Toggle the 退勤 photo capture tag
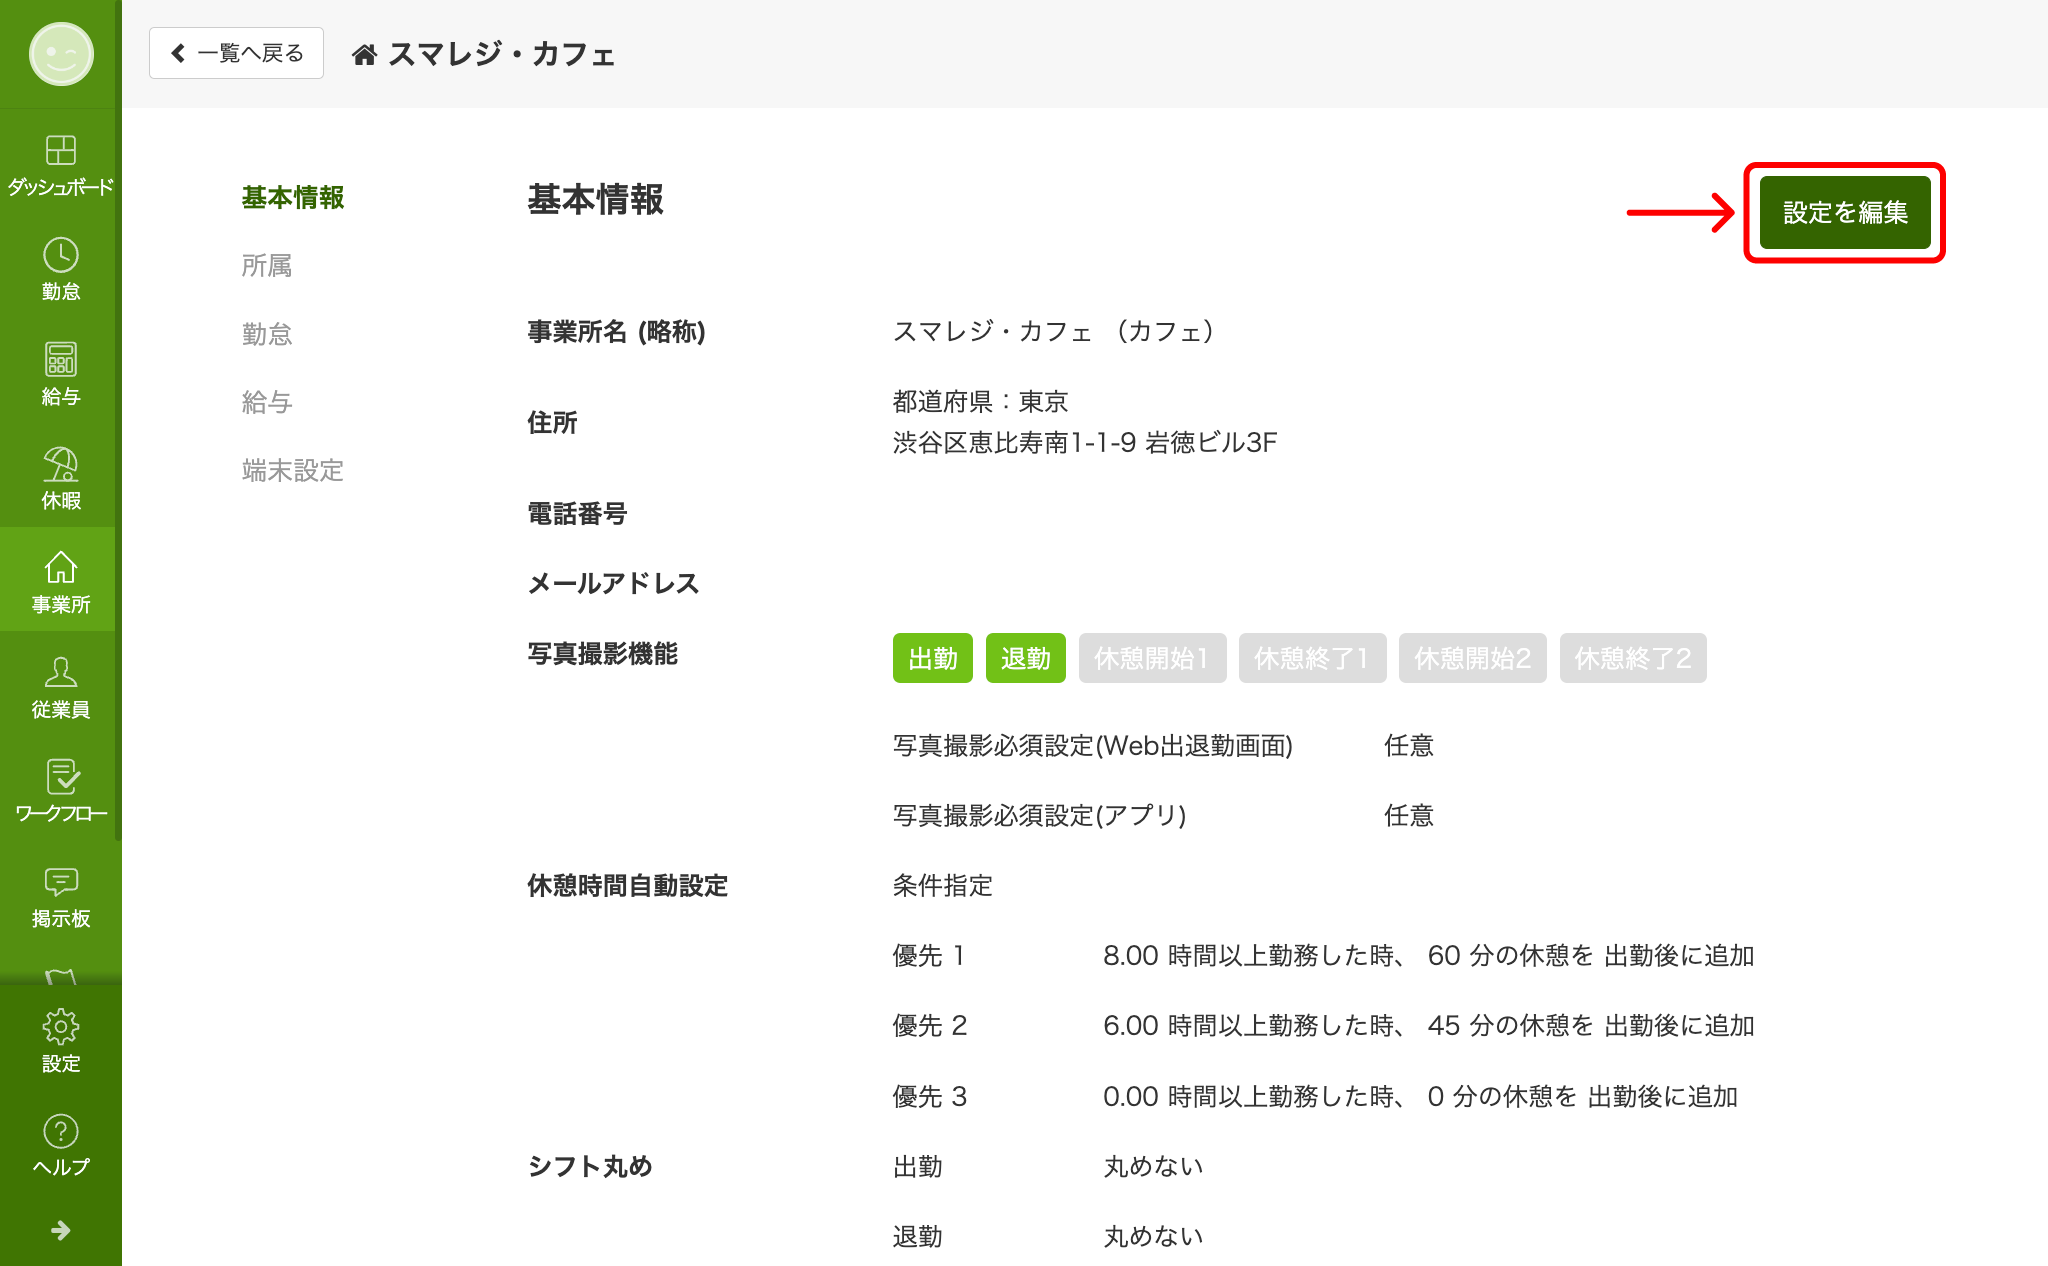 1026,658
